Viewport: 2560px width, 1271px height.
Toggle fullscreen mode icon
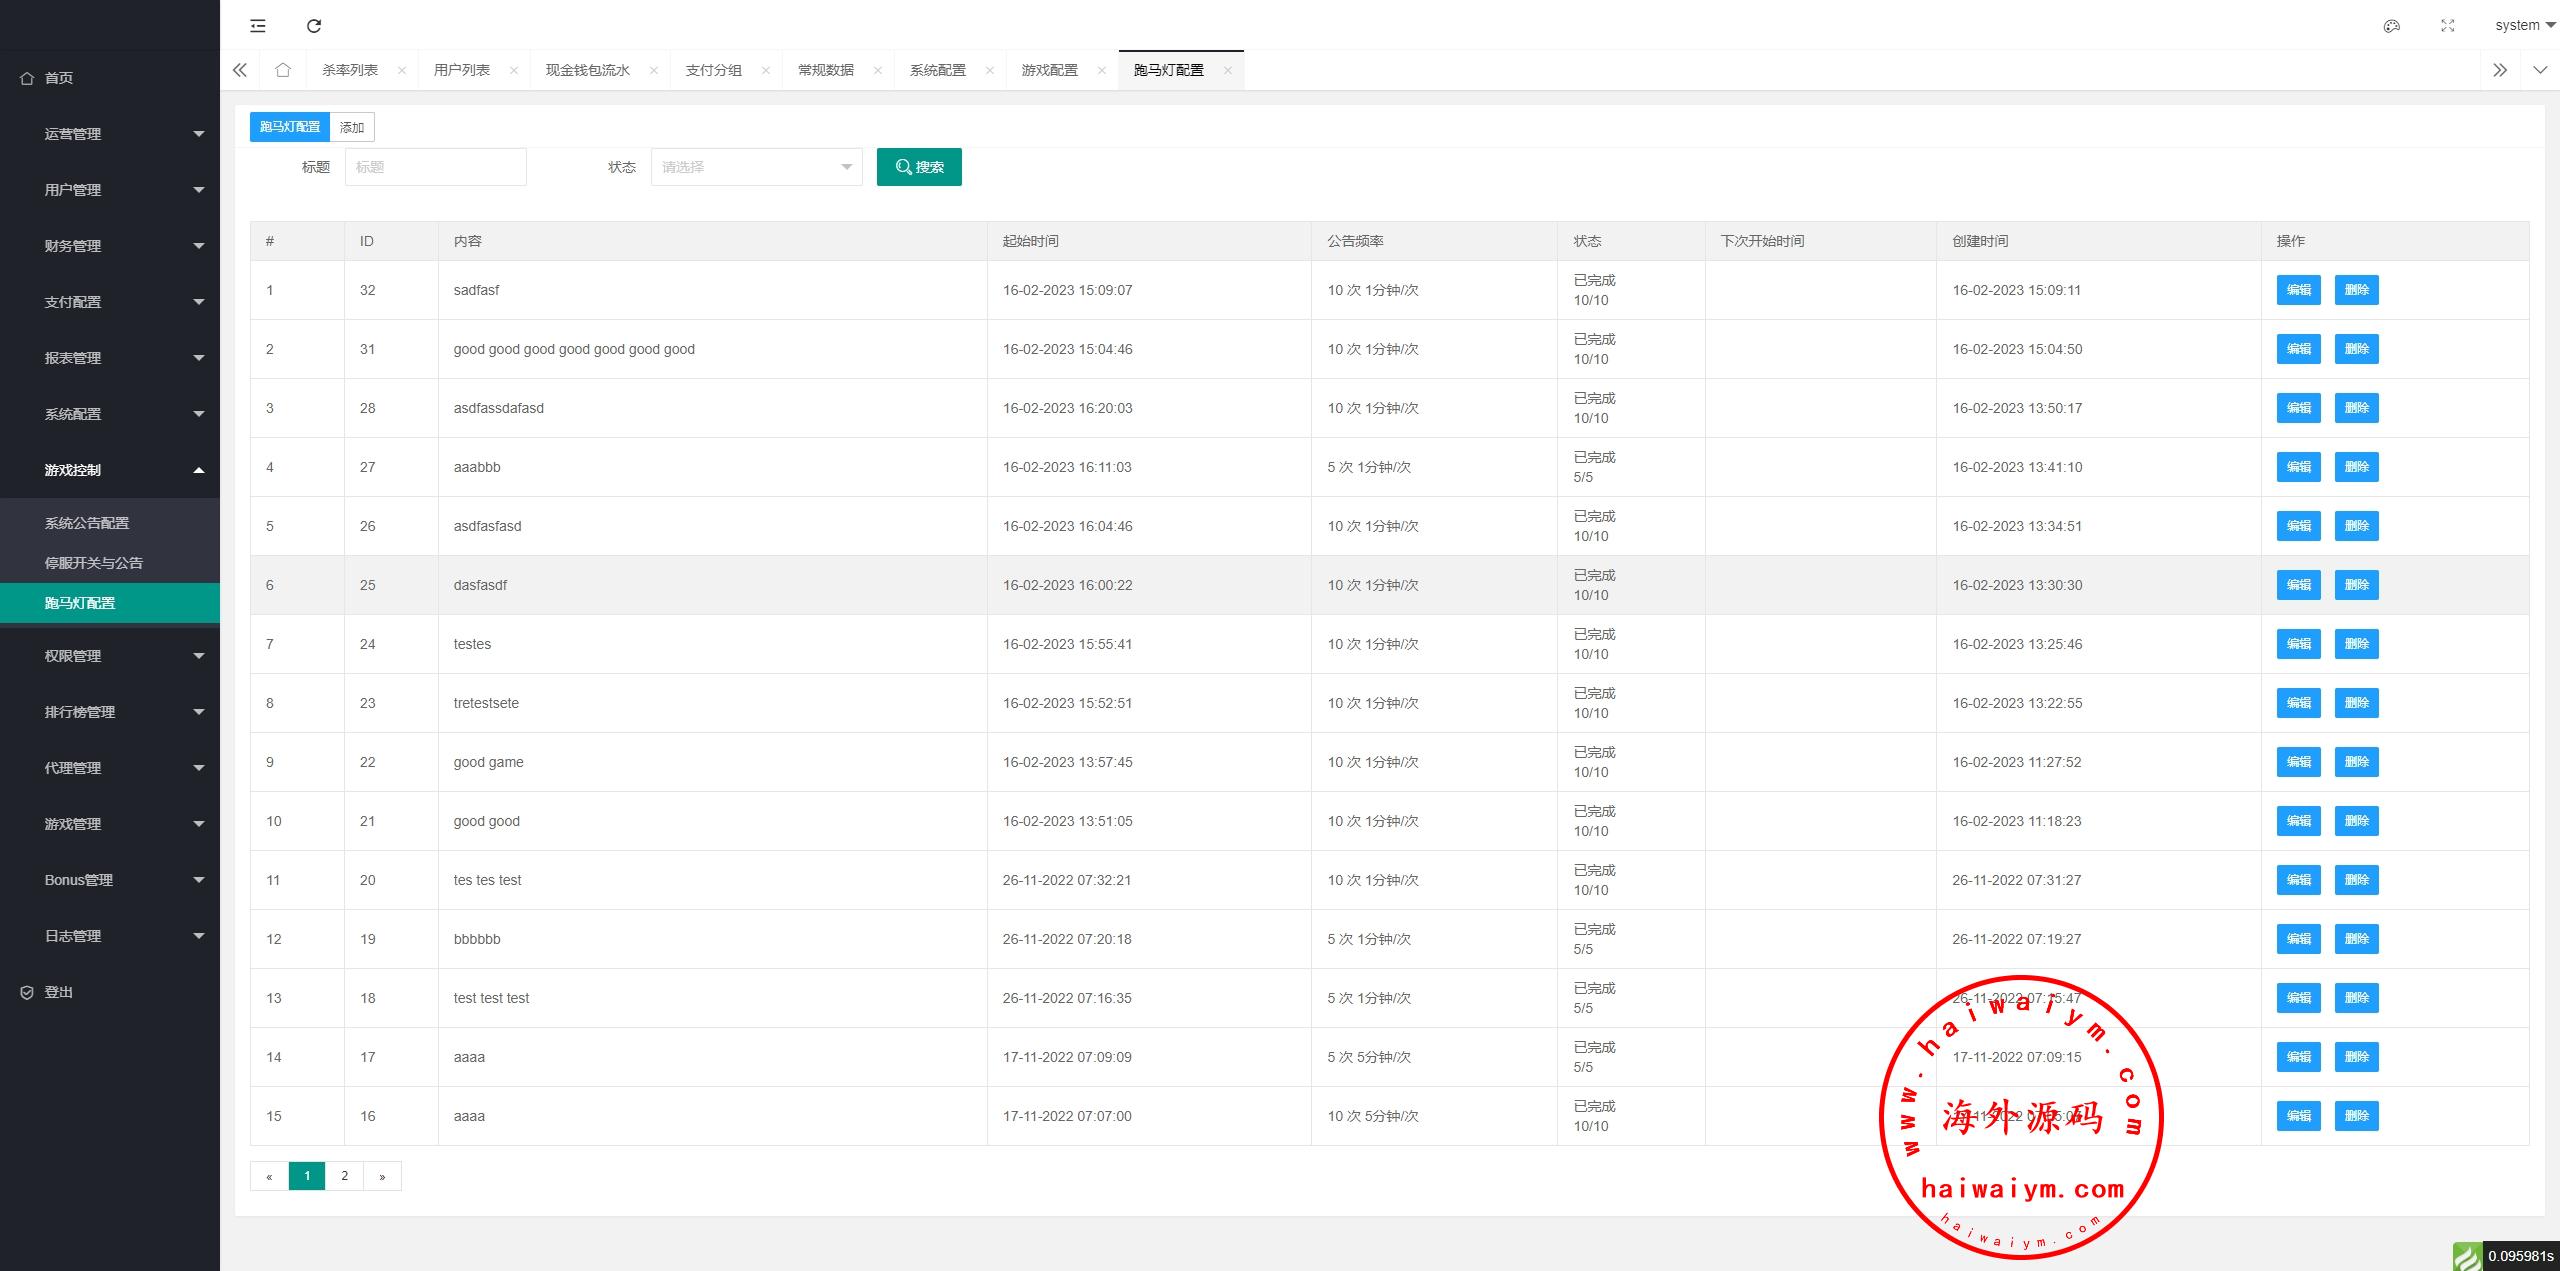click(2447, 26)
